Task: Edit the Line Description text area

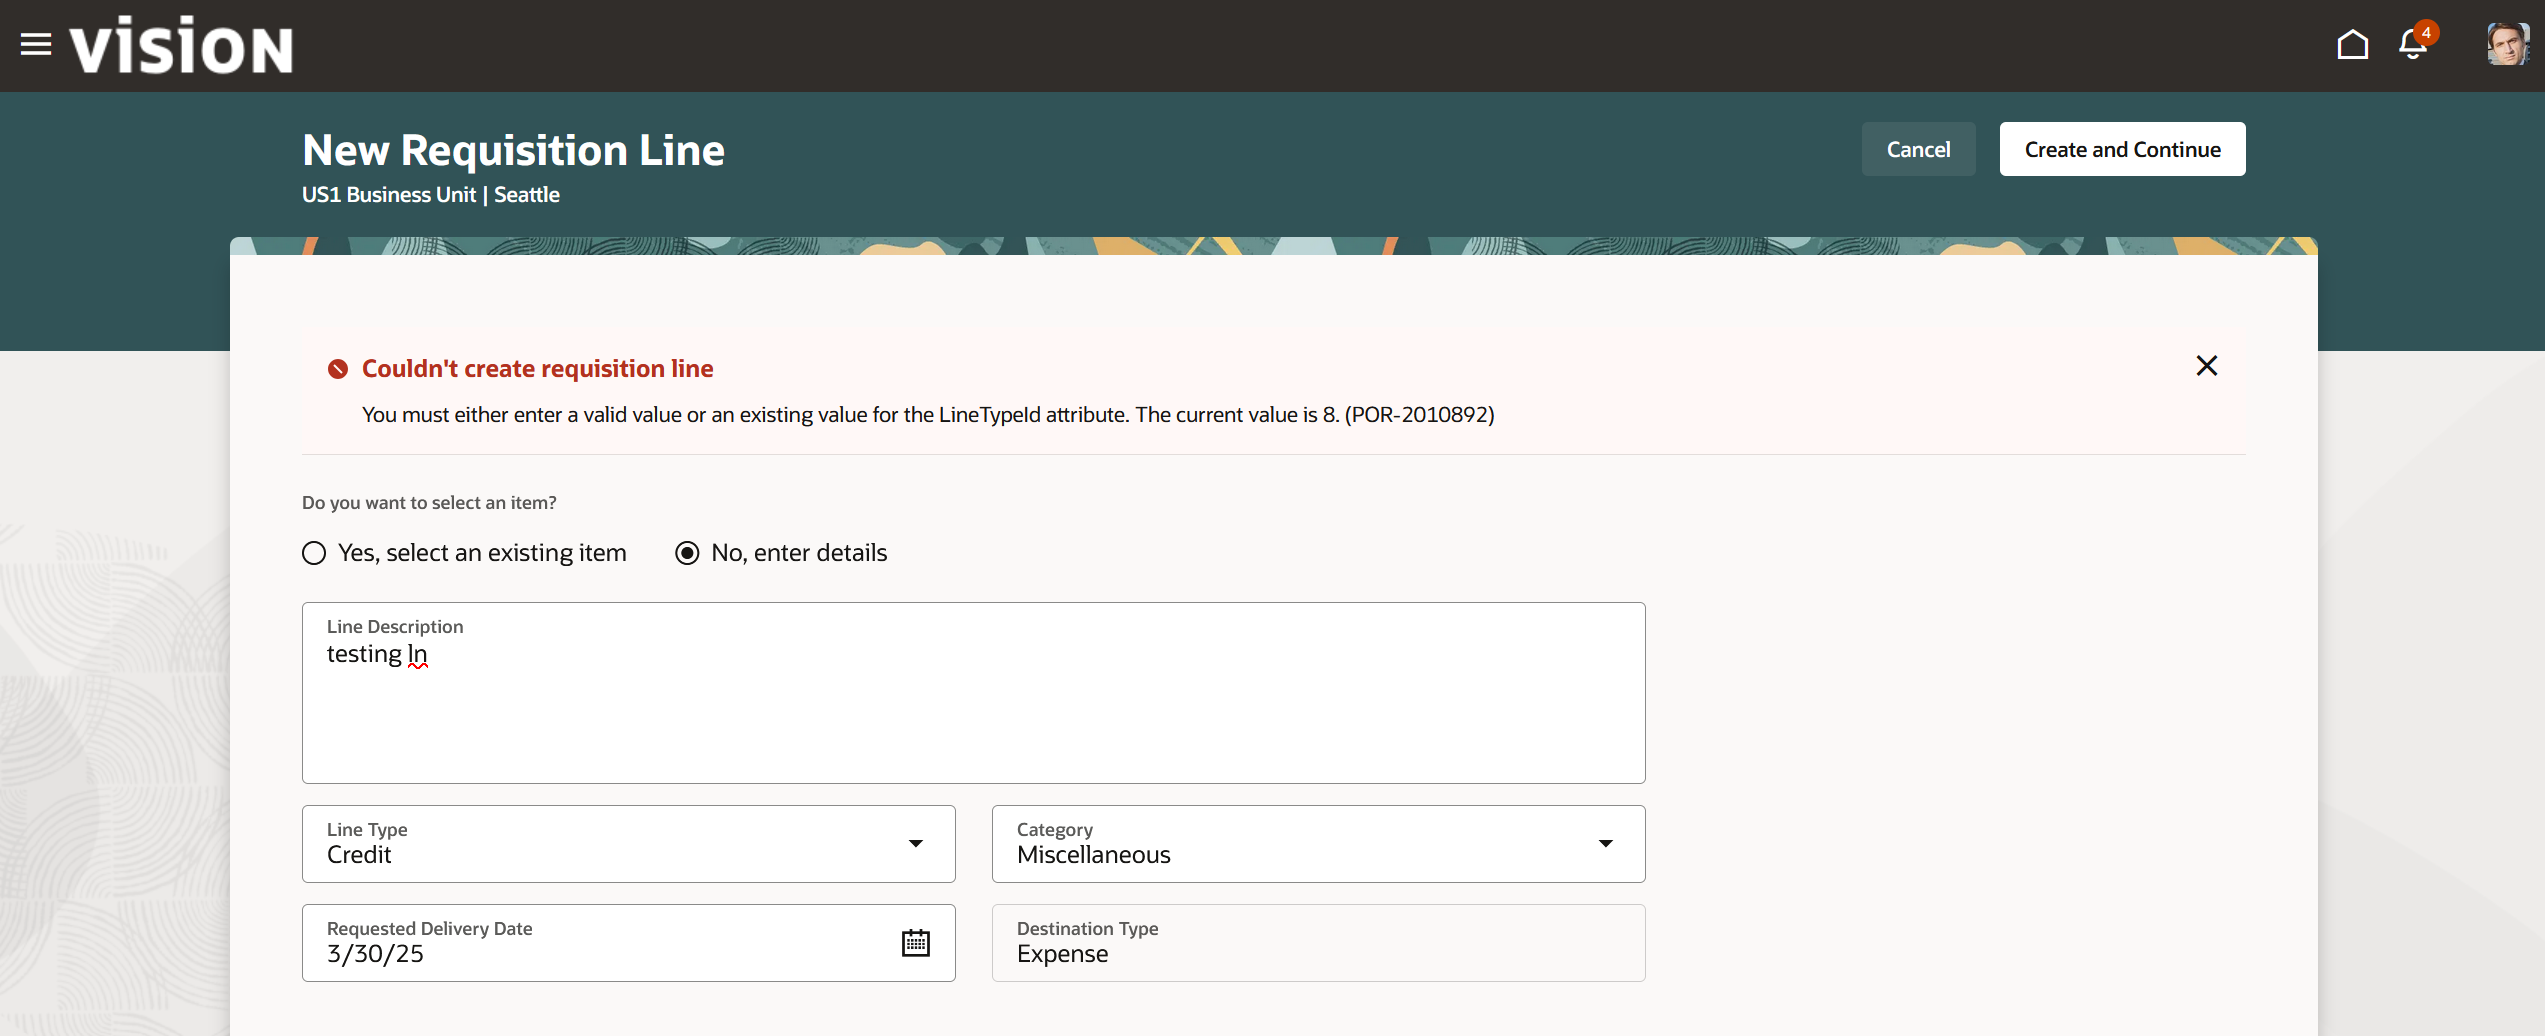Action: [973, 692]
